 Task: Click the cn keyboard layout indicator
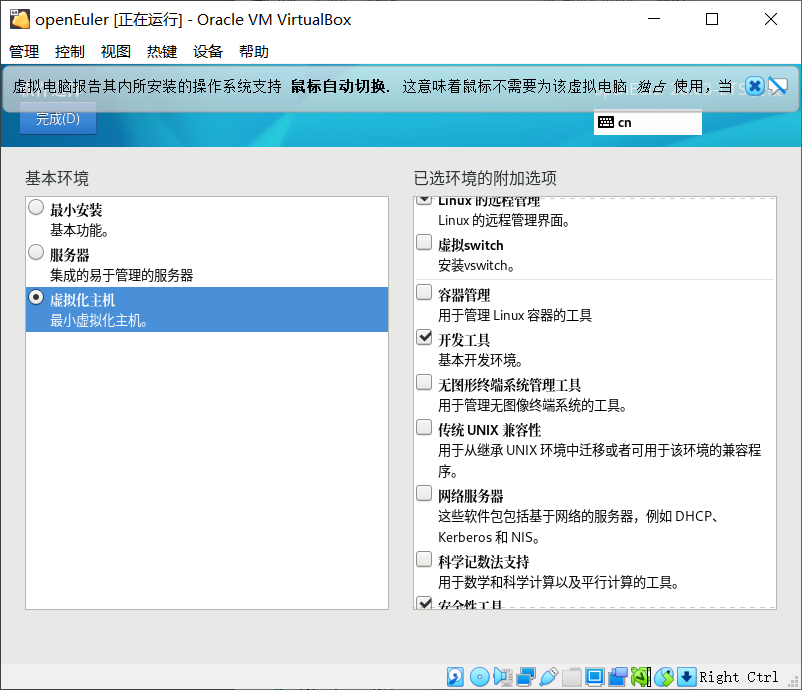coord(648,123)
